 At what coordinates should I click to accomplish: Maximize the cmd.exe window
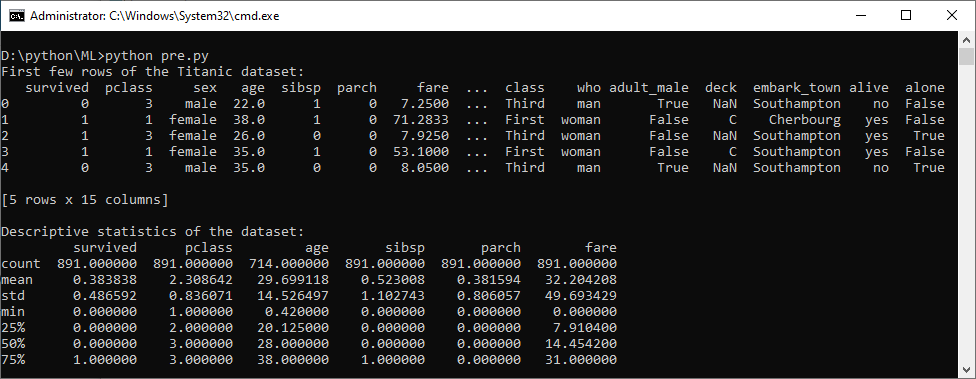click(x=906, y=16)
